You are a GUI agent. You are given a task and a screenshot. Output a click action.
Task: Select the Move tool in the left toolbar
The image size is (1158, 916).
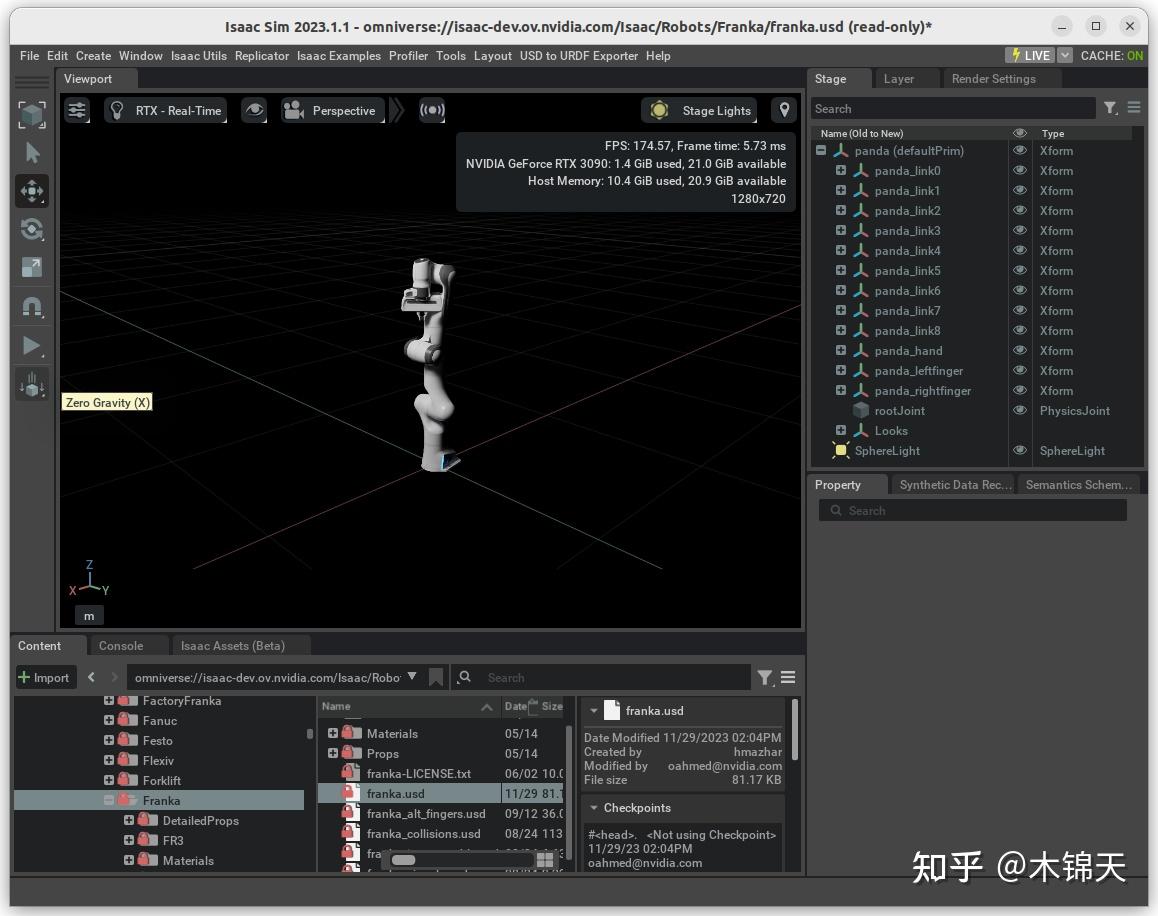[31, 190]
